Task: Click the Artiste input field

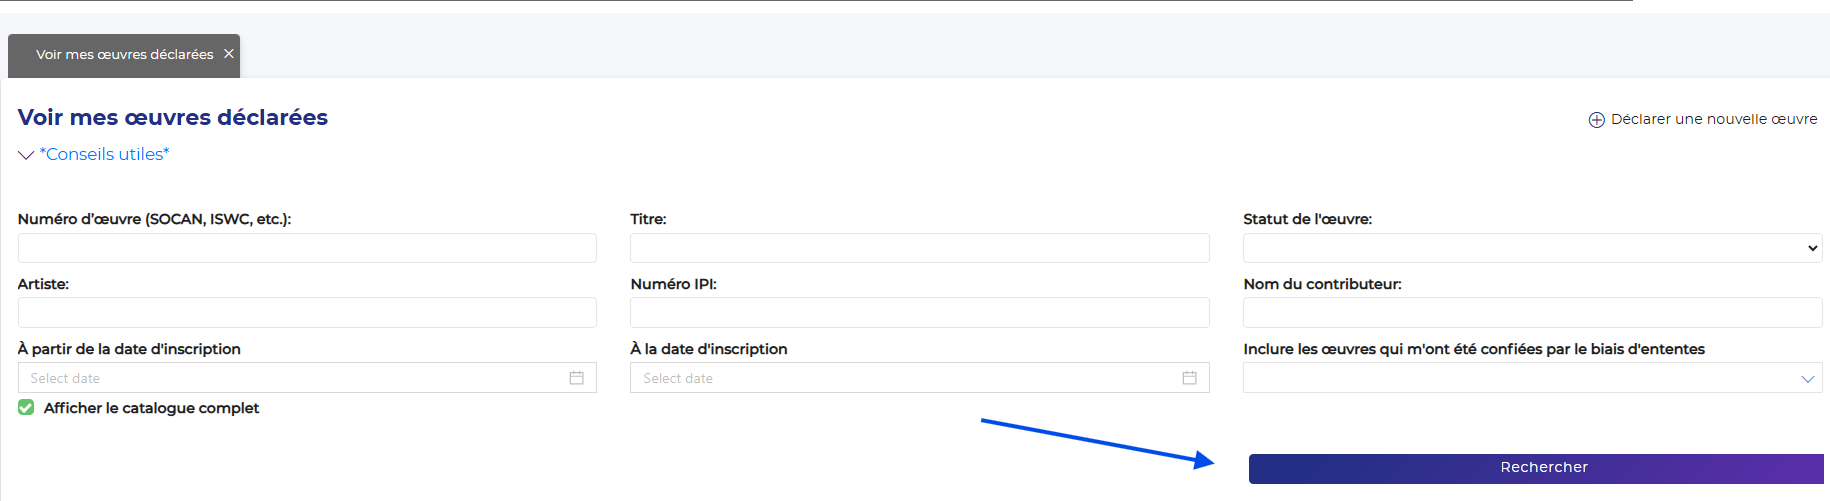Action: pos(307,313)
